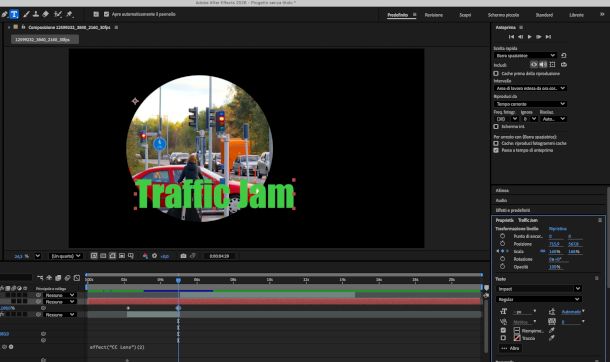Viewport: 610px width, 362px height.
Task: Switch to Predefinito workspace
Action: 398,15
